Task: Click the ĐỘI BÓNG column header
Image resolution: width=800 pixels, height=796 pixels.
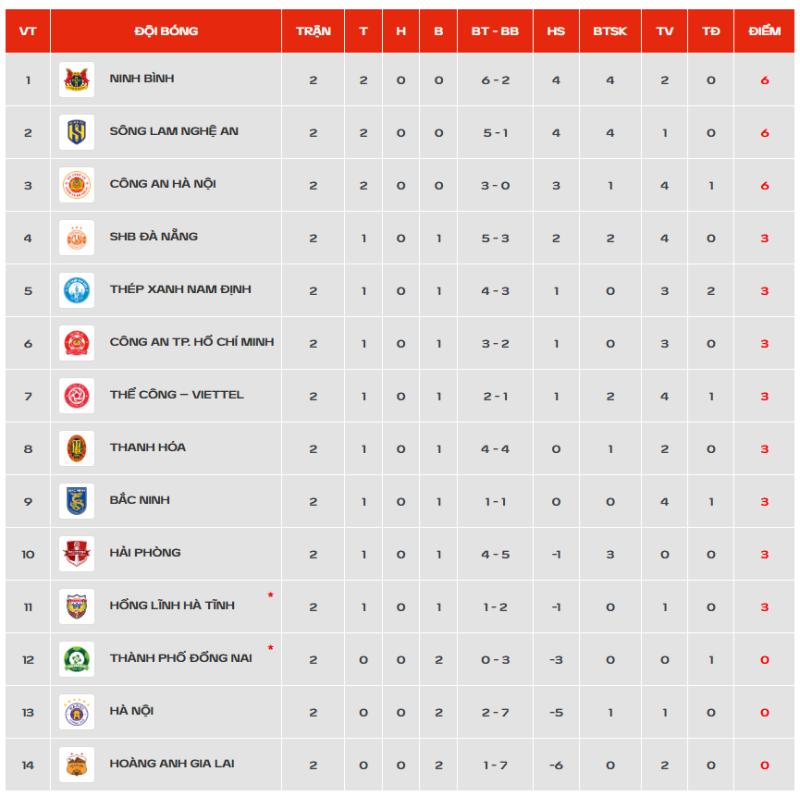Action: point(166,31)
